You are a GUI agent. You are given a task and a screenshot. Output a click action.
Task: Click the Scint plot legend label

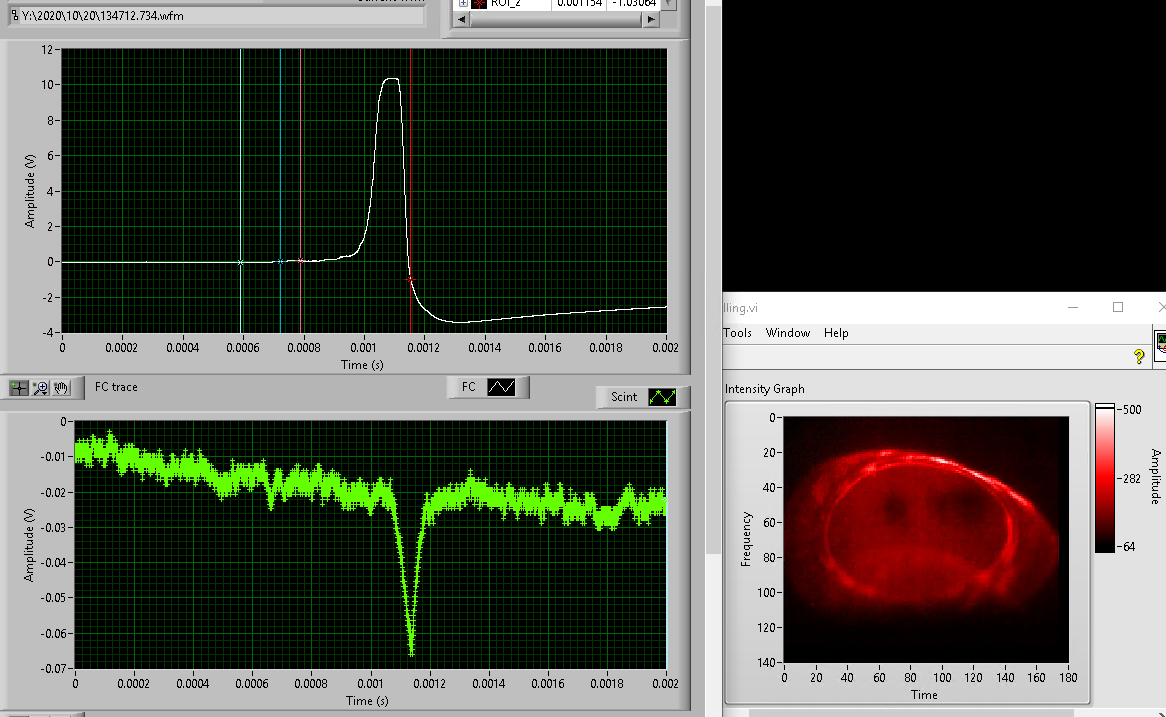623,397
